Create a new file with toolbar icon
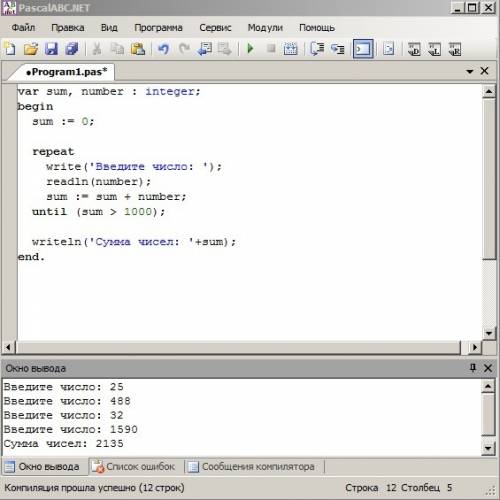The image size is (500, 500). coord(10,49)
